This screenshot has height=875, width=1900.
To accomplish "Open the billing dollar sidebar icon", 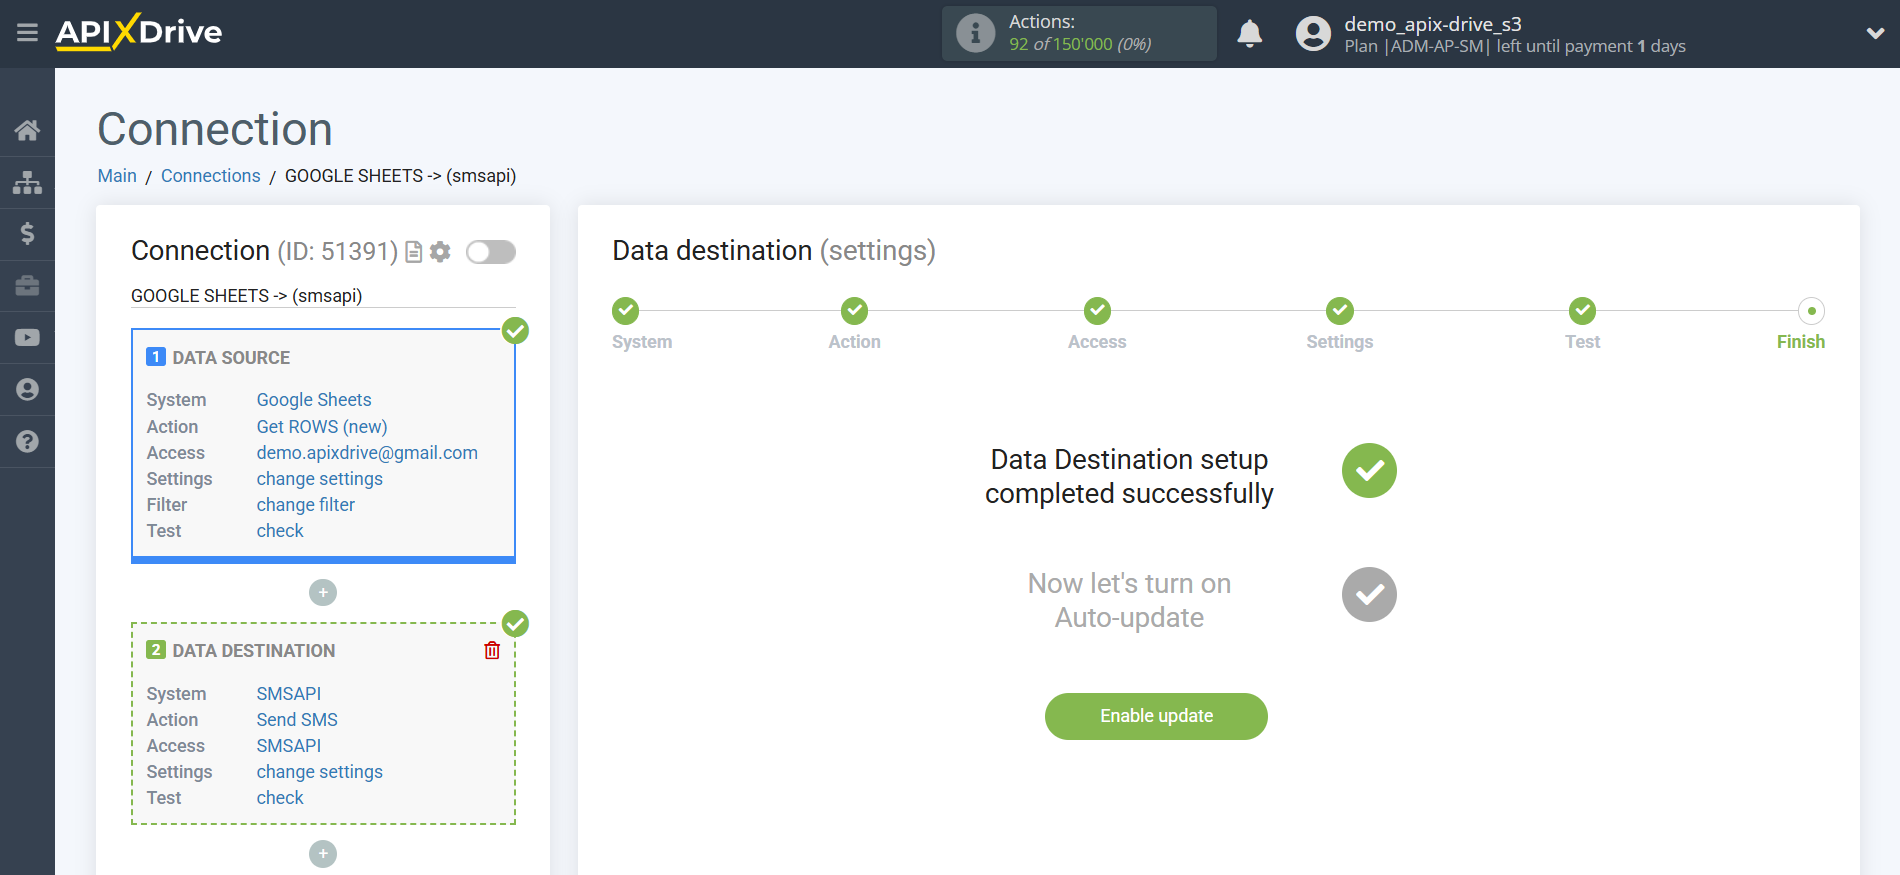I will click(27, 234).
